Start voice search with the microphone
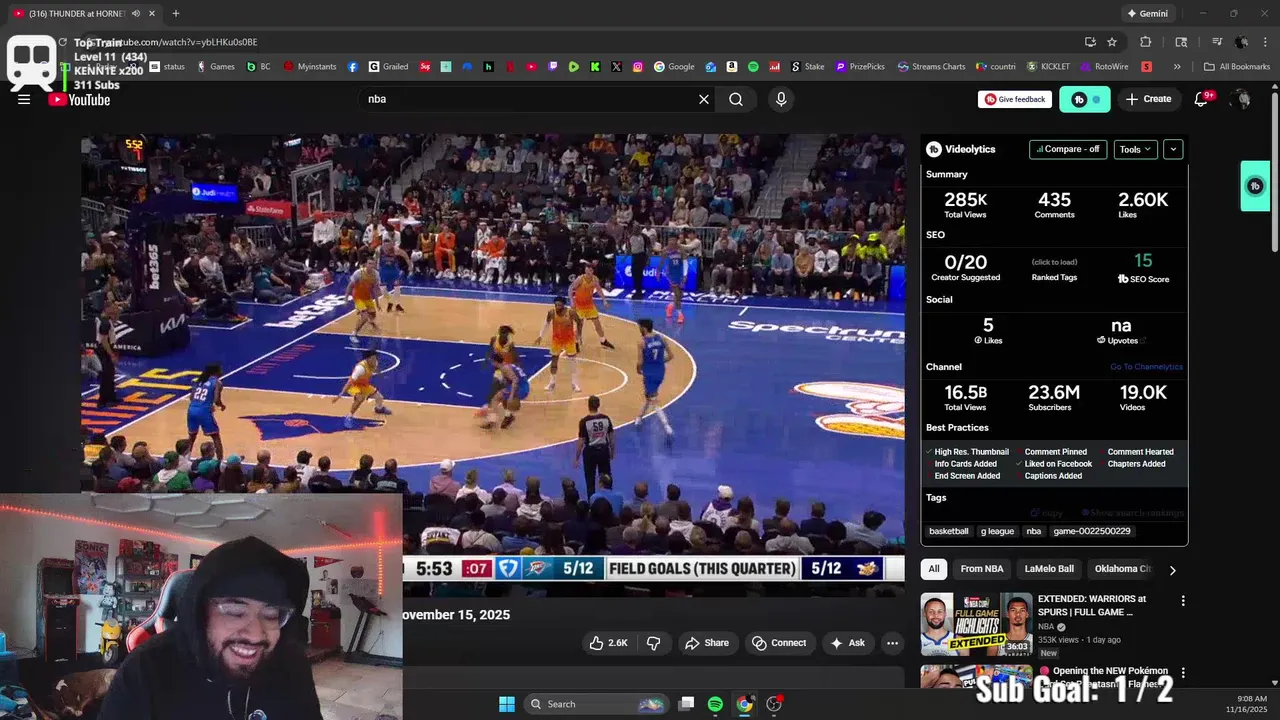Screen dimensions: 1280x720 coord(781,99)
